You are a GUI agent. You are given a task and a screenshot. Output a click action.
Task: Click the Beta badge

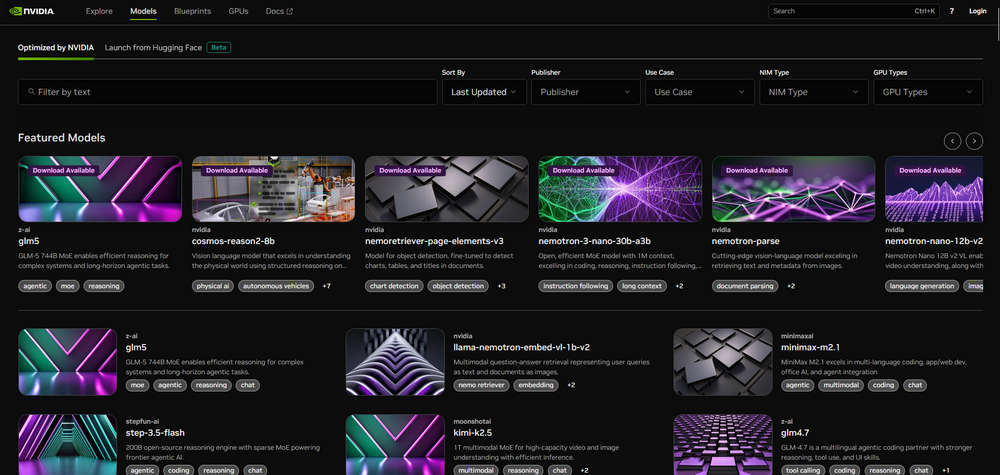219,48
